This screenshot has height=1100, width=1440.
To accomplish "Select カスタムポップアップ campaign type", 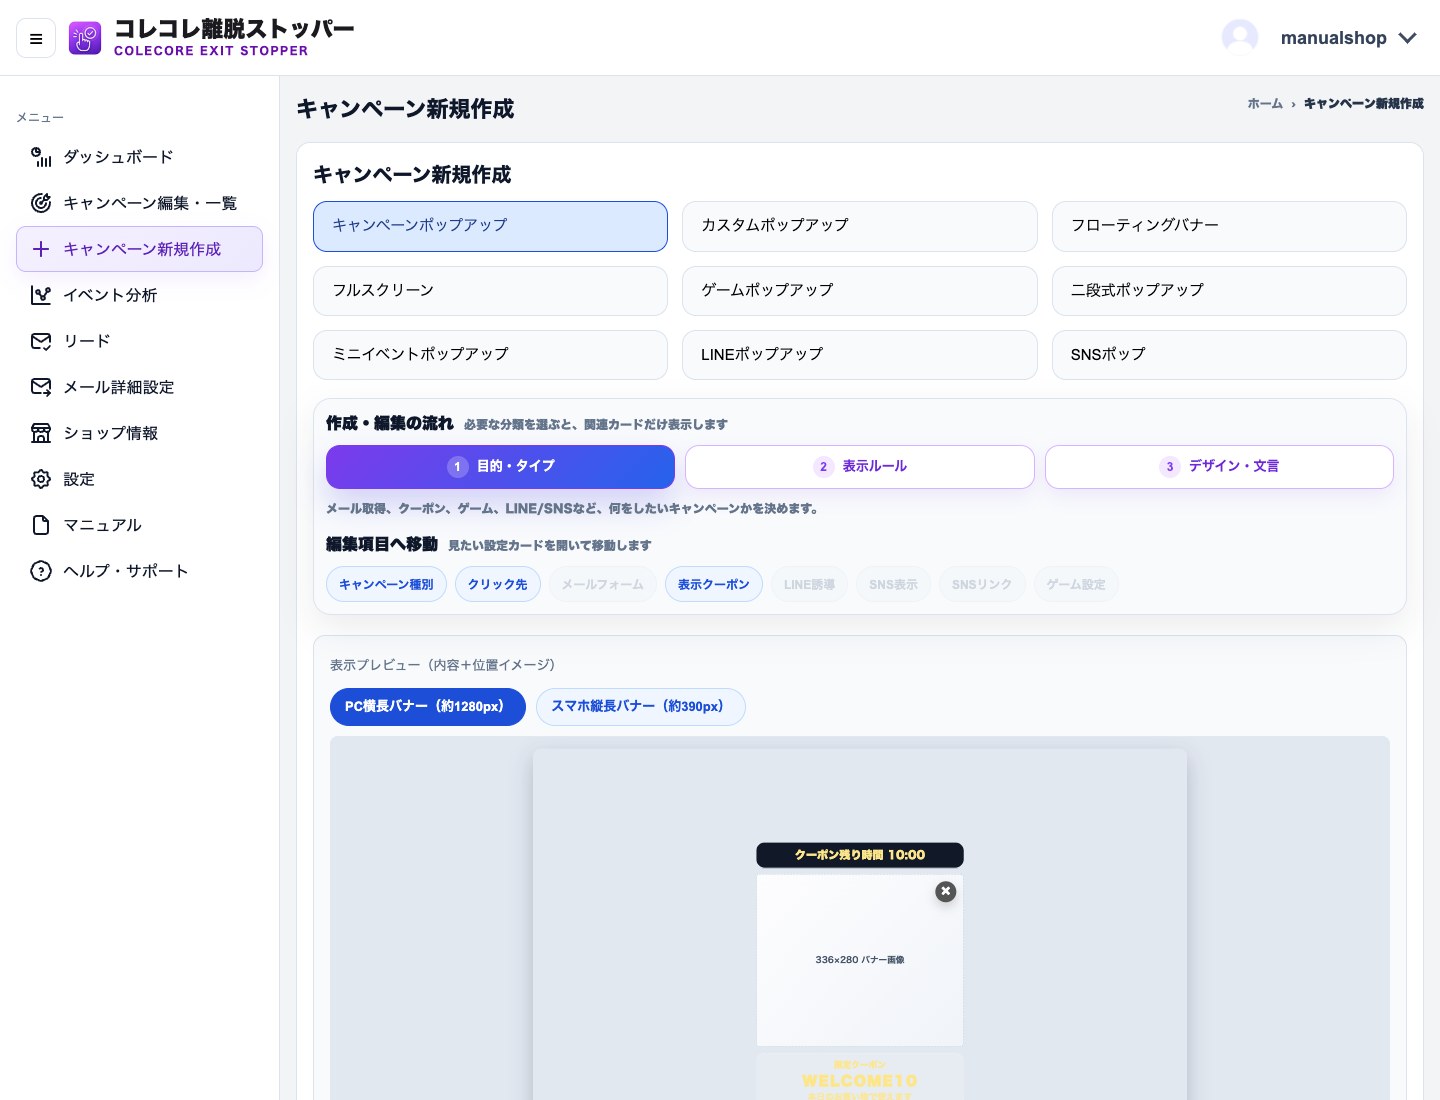I will (x=860, y=226).
